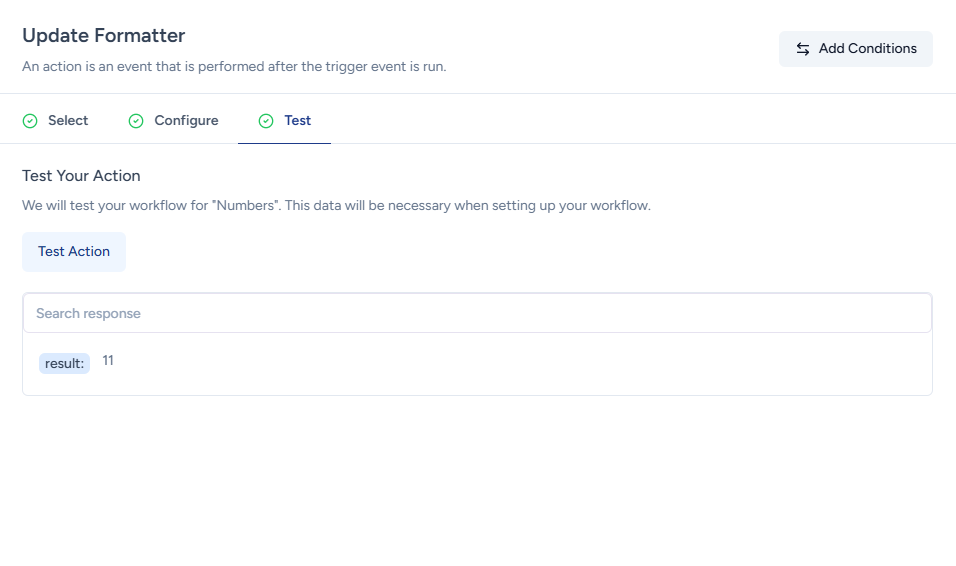The image size is (956, 566).
Task: Open the Configure tab
Action: point(186,121)
